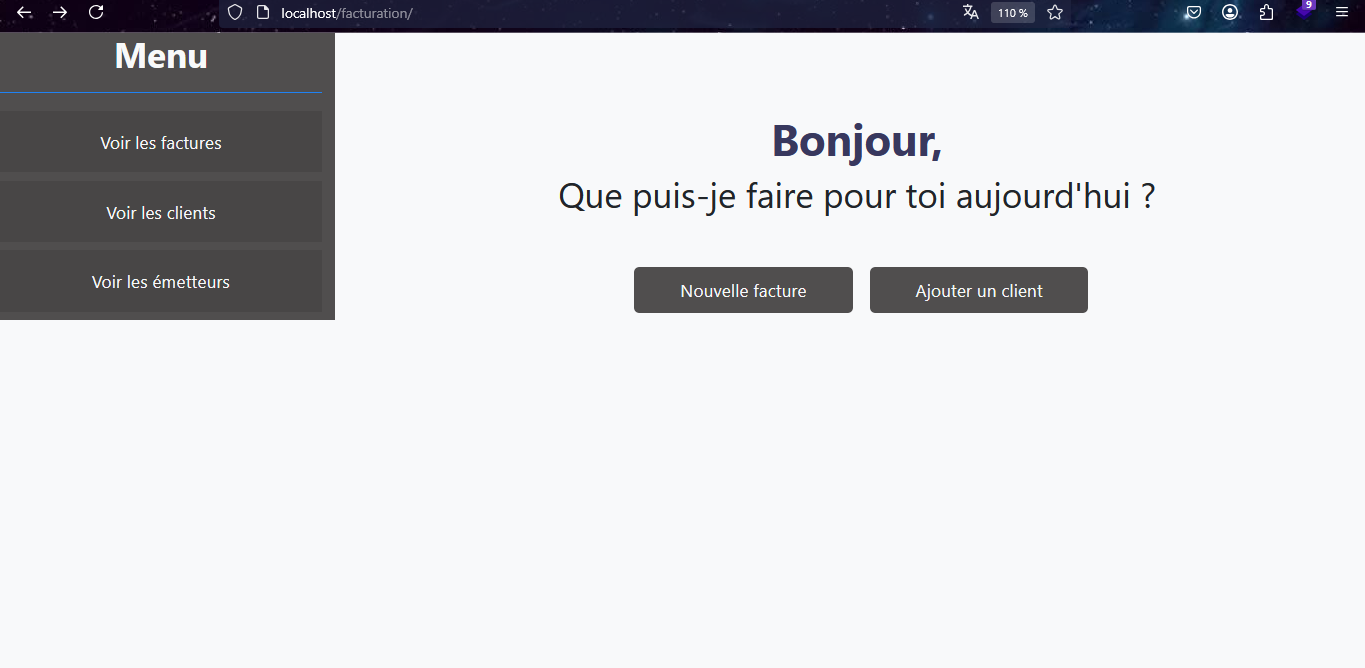Open Voir les émetteurs menu item
The image size is (1365, 668).
pyautogui.click(x=161, y=281)
